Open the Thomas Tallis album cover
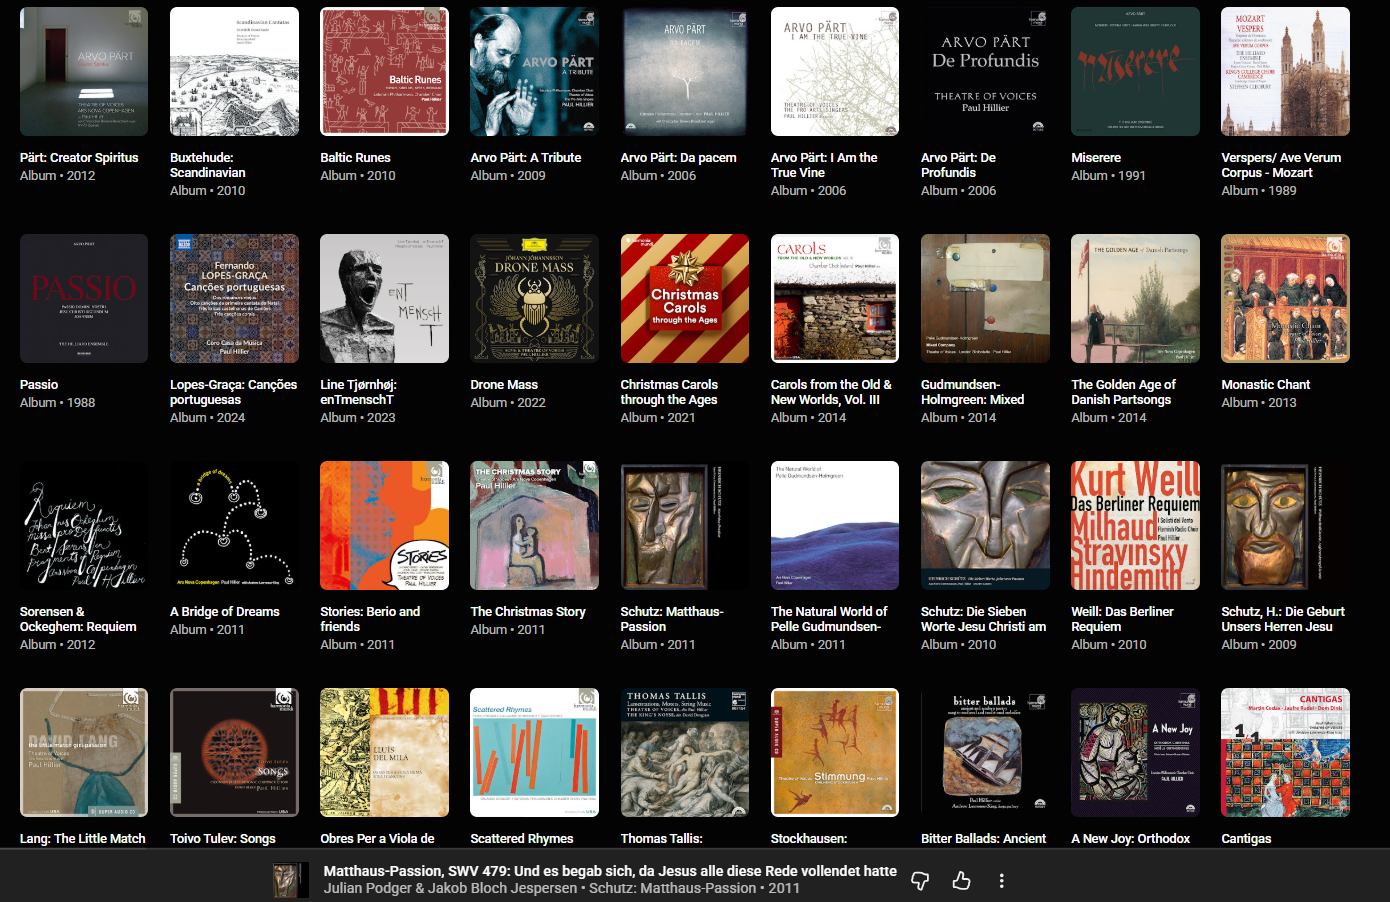This screenshot has width=1390, height=902. point(684,753)
